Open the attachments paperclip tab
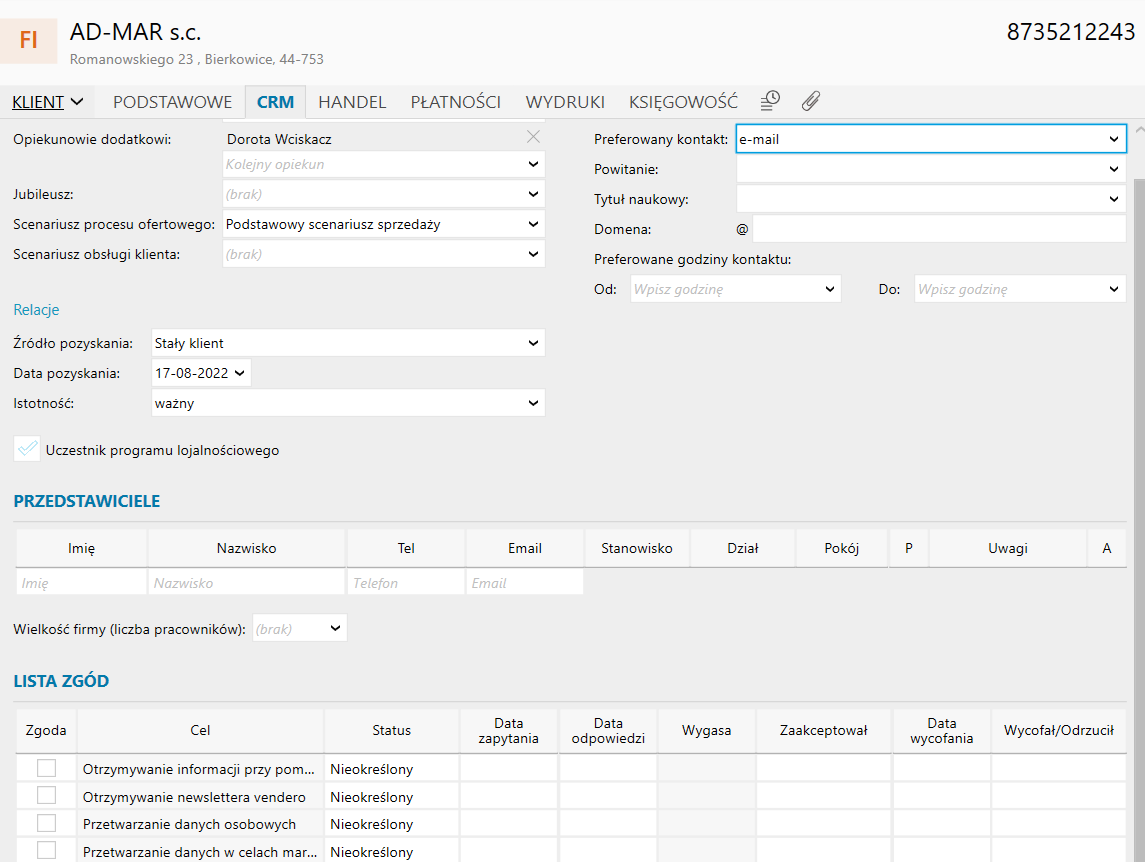The height and width of the screenshot is (862, 1145). point(811,101)
